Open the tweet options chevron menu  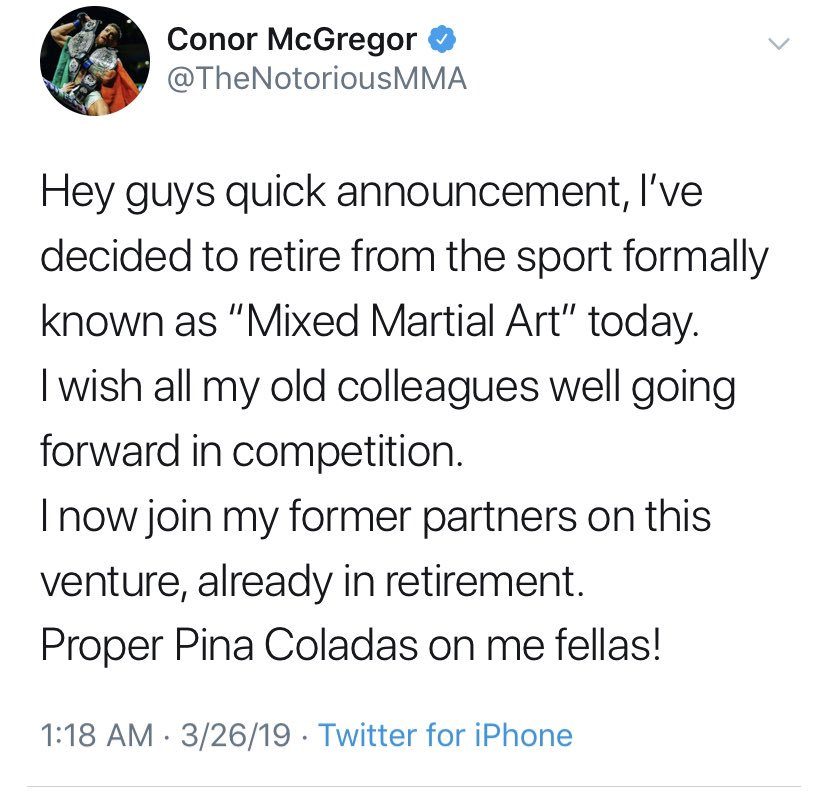(x=778, y=43)
